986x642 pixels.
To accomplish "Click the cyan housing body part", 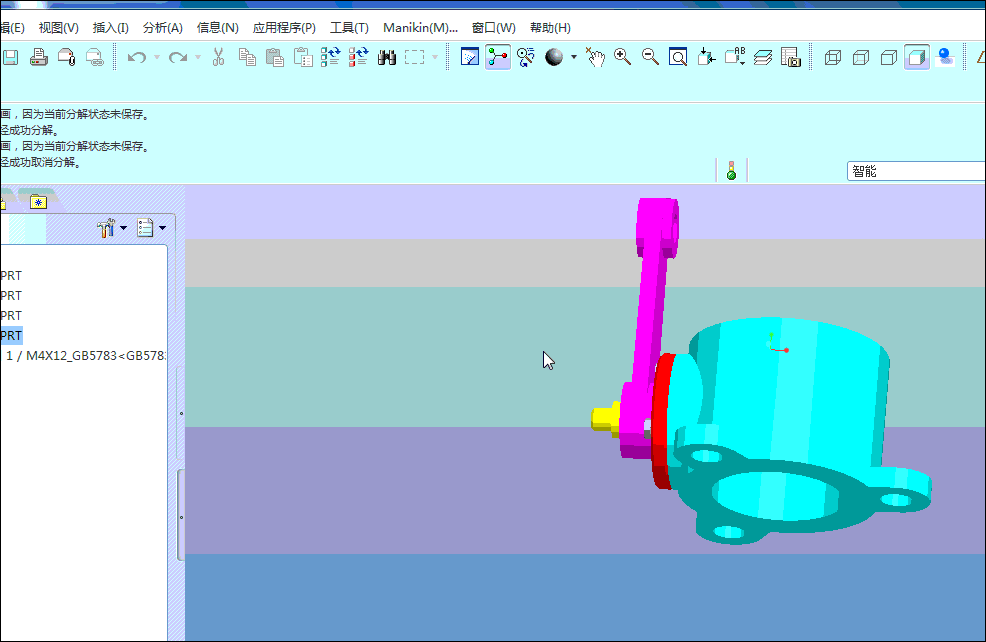I will pos(792,402).
